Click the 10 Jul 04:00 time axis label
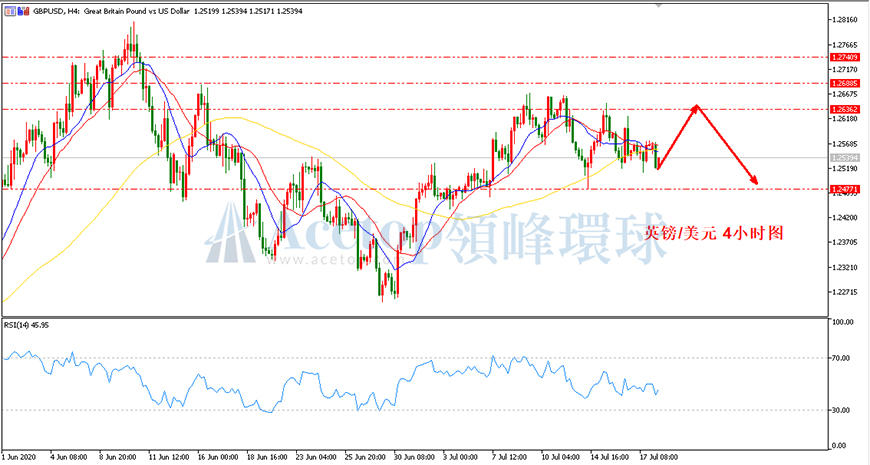Screen dimensions: 870x465 point(560,457)
